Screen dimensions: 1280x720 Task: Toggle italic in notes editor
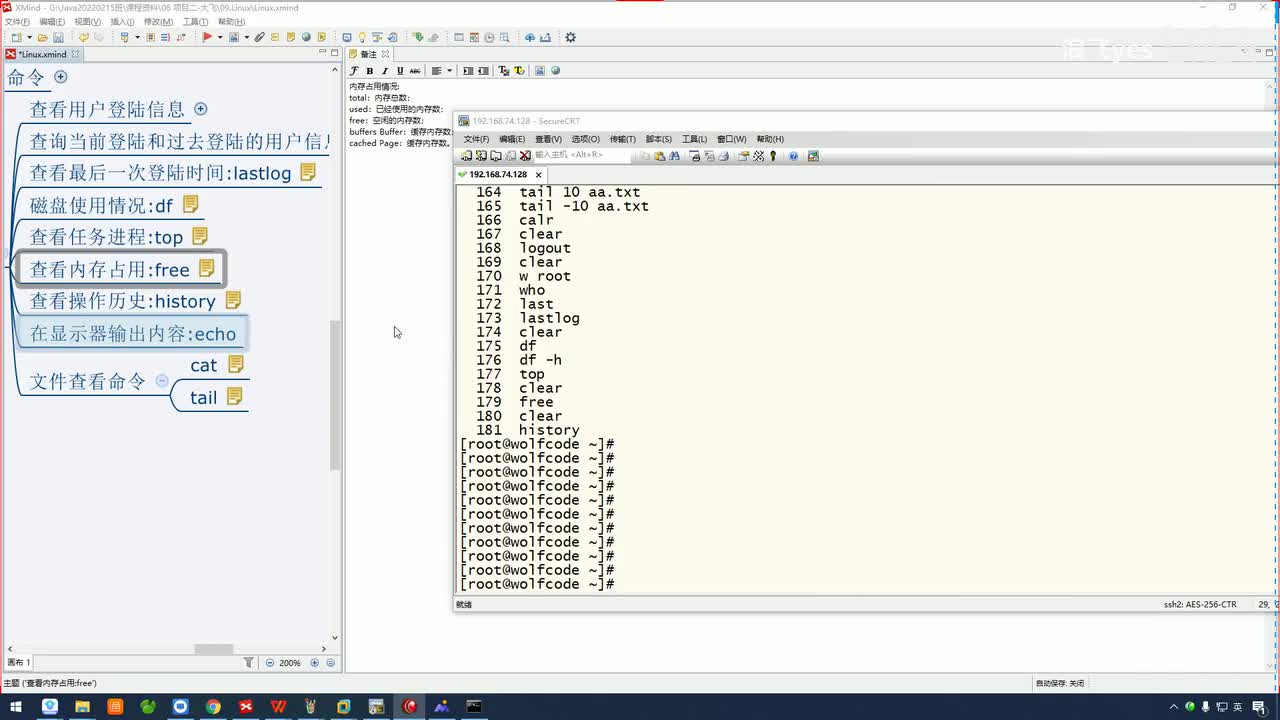point(384,71)
